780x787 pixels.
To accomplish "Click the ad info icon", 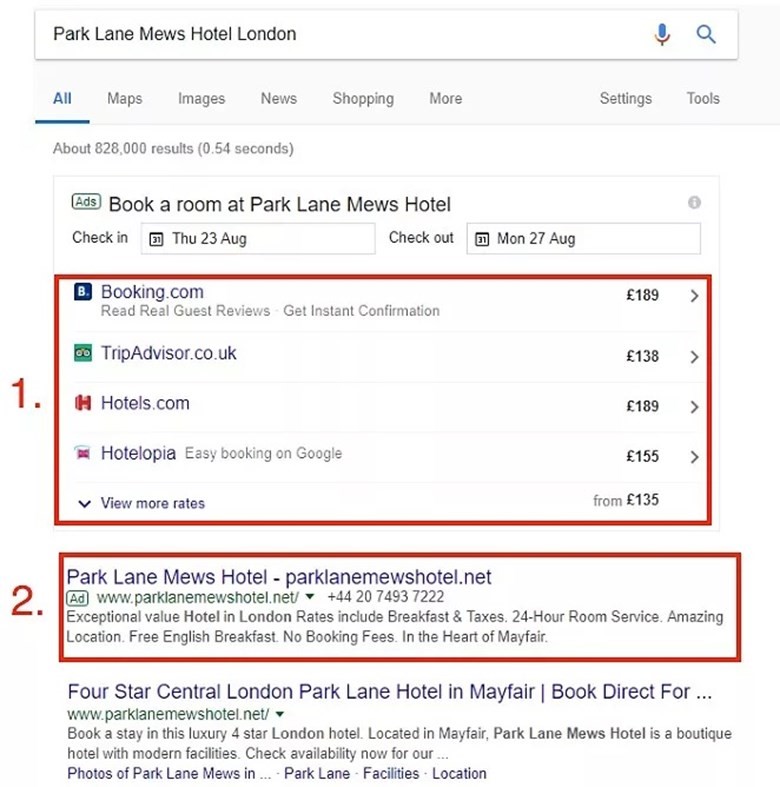I will coord(694,203).
